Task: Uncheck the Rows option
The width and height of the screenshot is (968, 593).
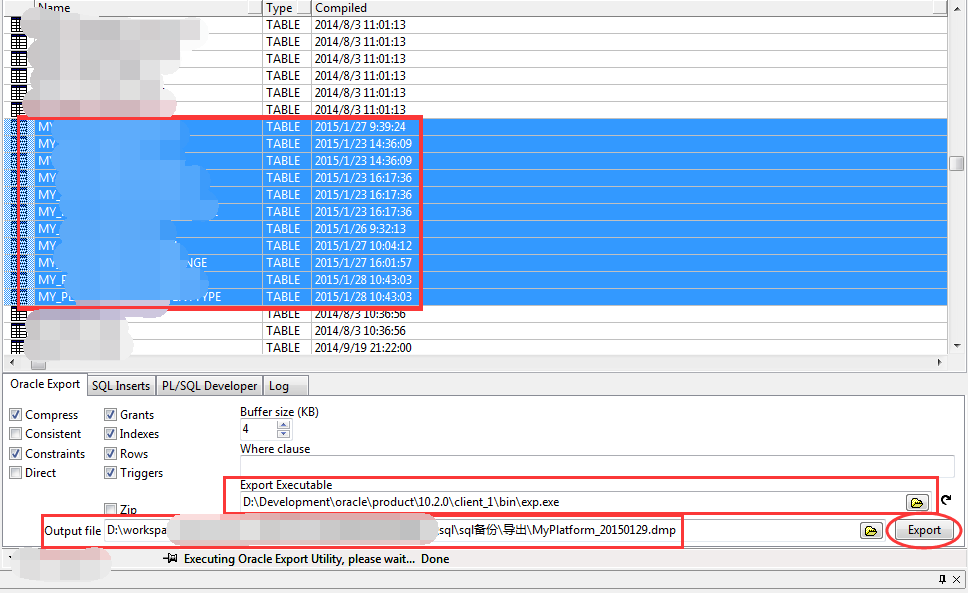Action: [111, 454]
